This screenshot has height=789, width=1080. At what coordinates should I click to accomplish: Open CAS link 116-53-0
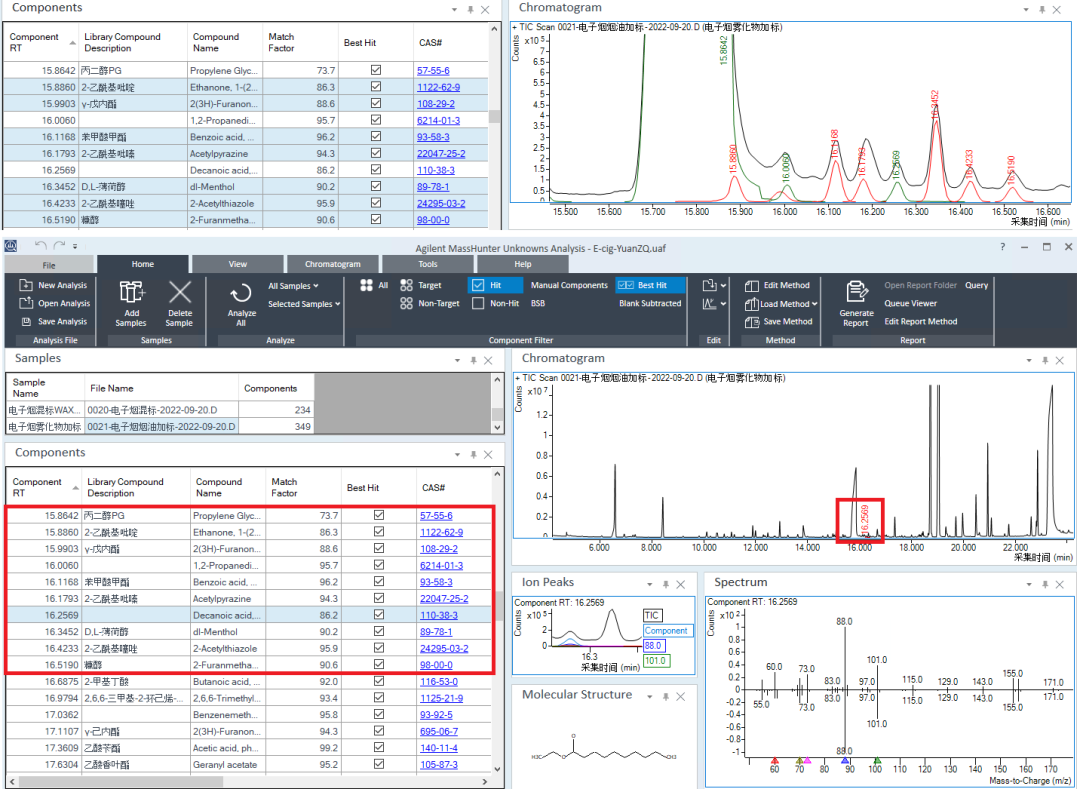click(x=438, y=682)
